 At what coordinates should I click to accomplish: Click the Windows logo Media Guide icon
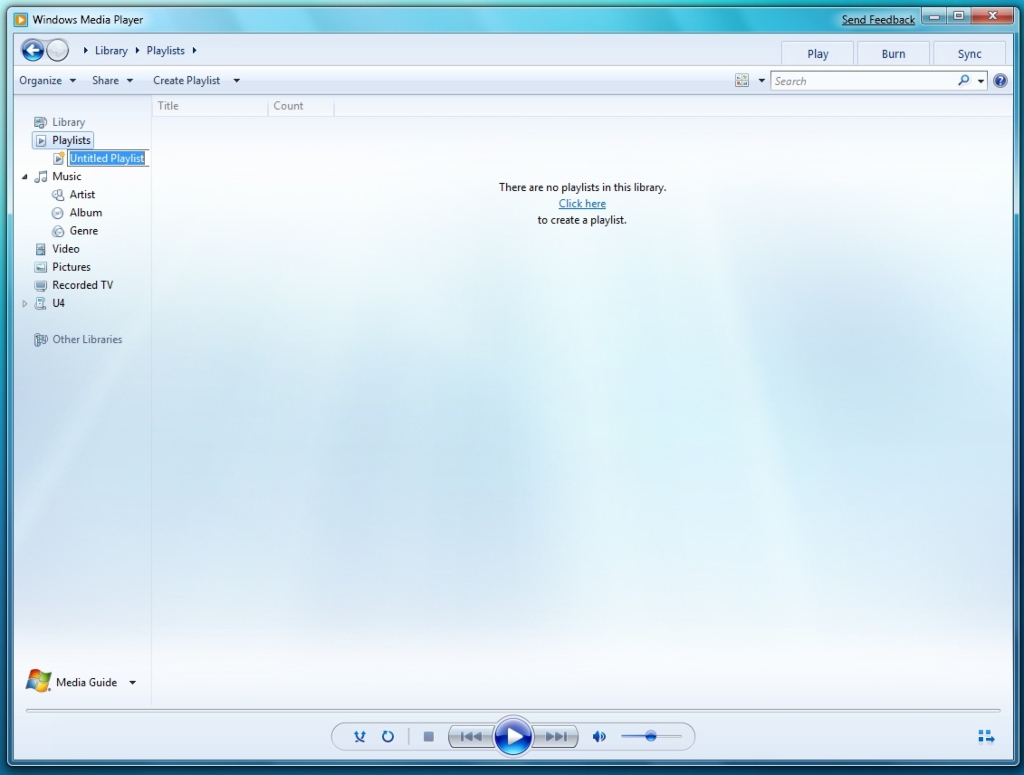click(x=38, y=681)
